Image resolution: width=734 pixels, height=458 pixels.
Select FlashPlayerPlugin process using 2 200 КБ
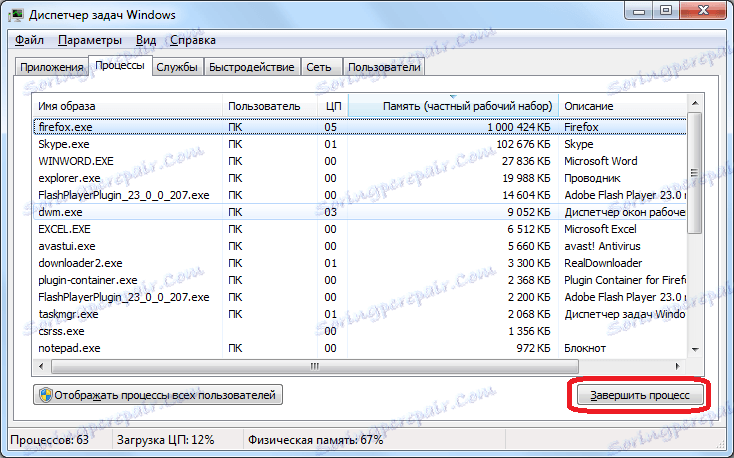coord(360,297)
